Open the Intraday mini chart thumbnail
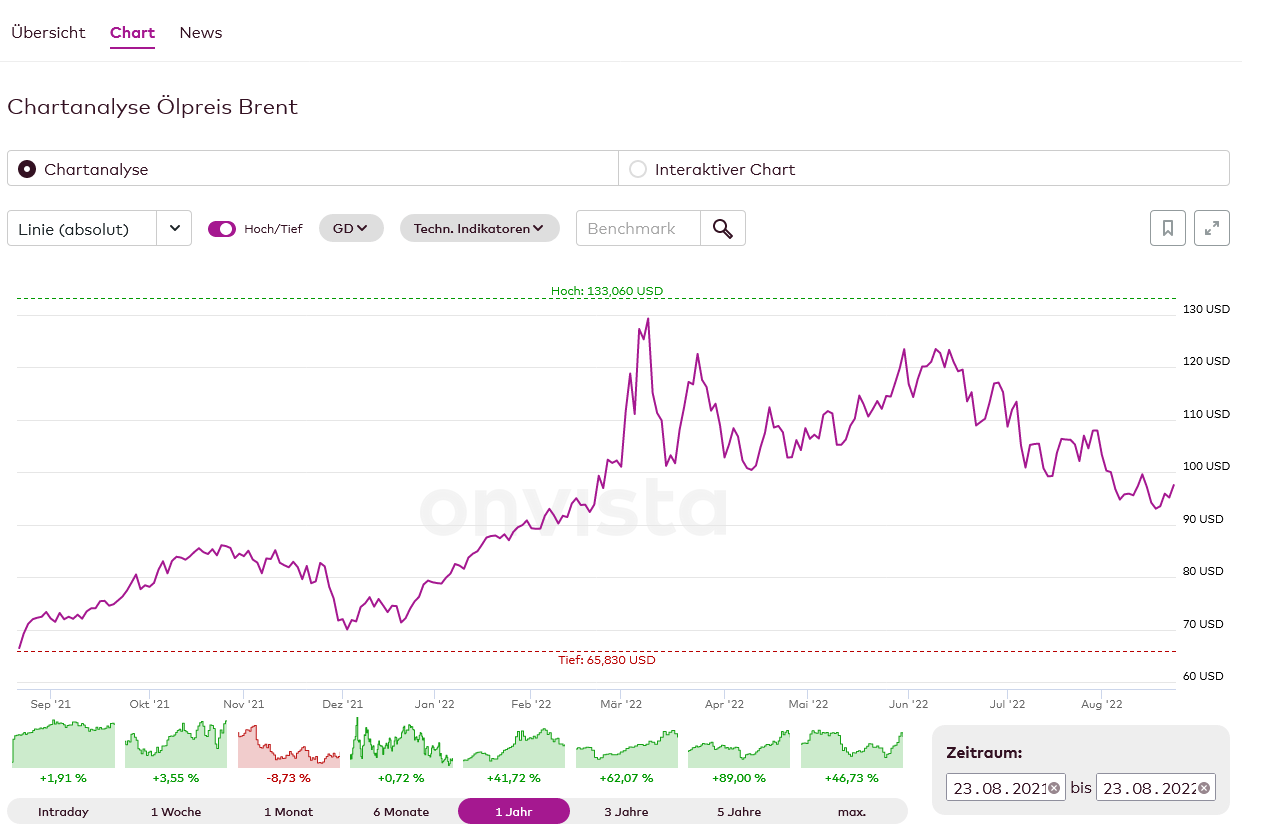 [x=63, y=744]
